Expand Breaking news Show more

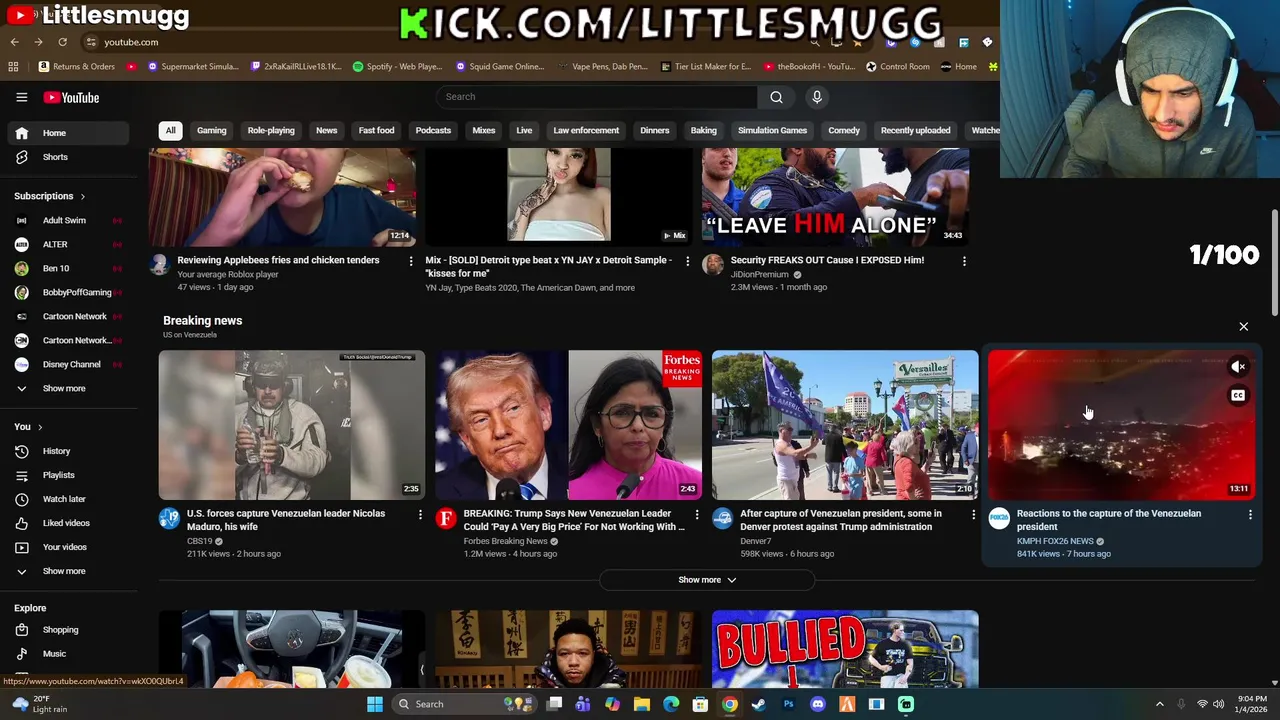[707, 580]
